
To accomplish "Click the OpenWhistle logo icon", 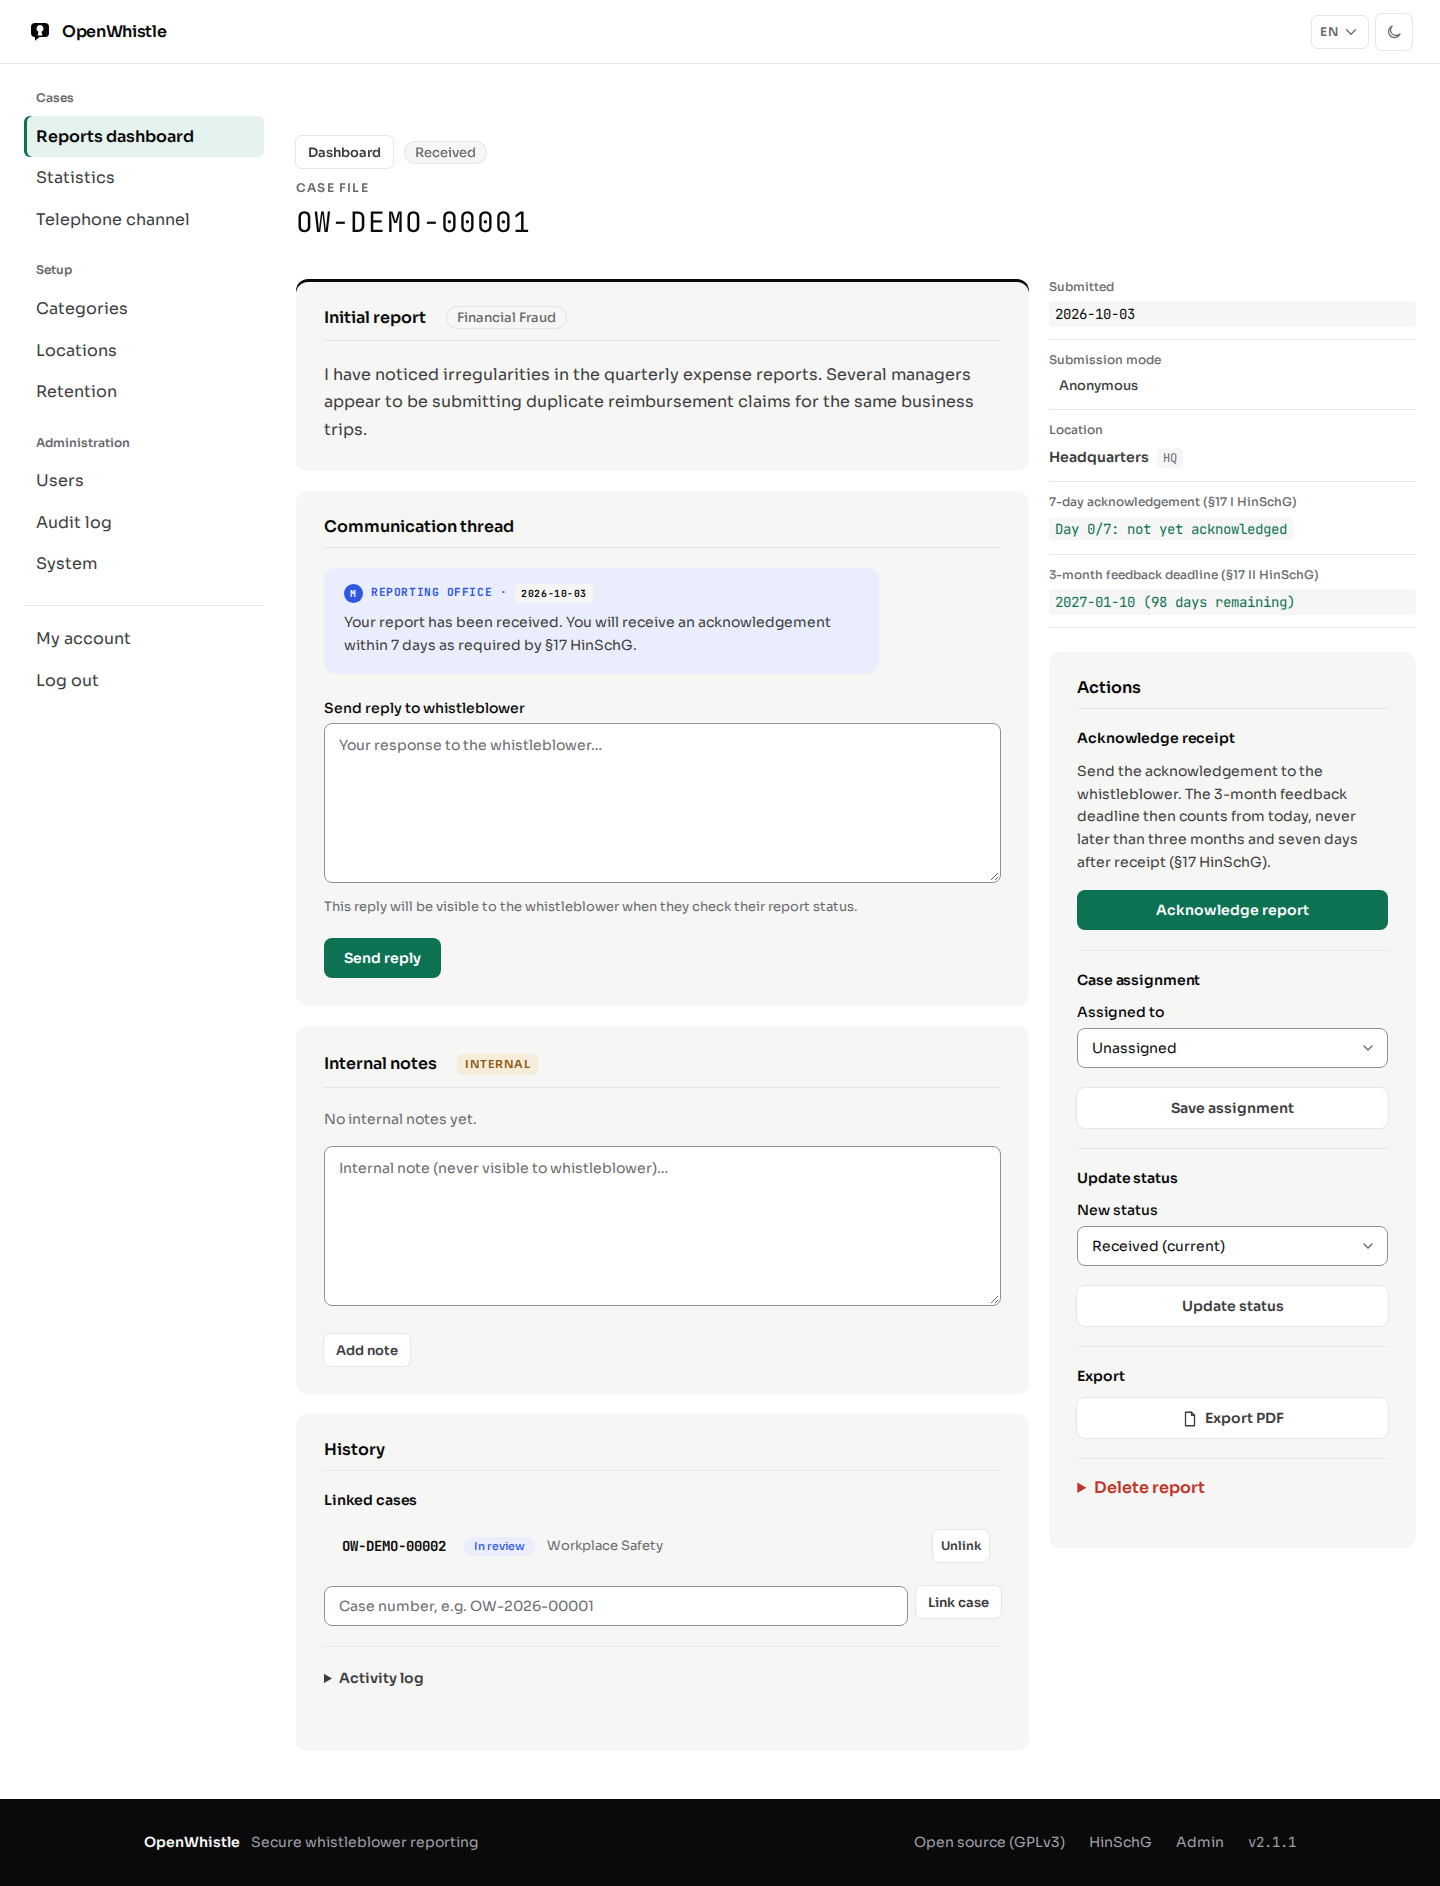I will [40, 31].
